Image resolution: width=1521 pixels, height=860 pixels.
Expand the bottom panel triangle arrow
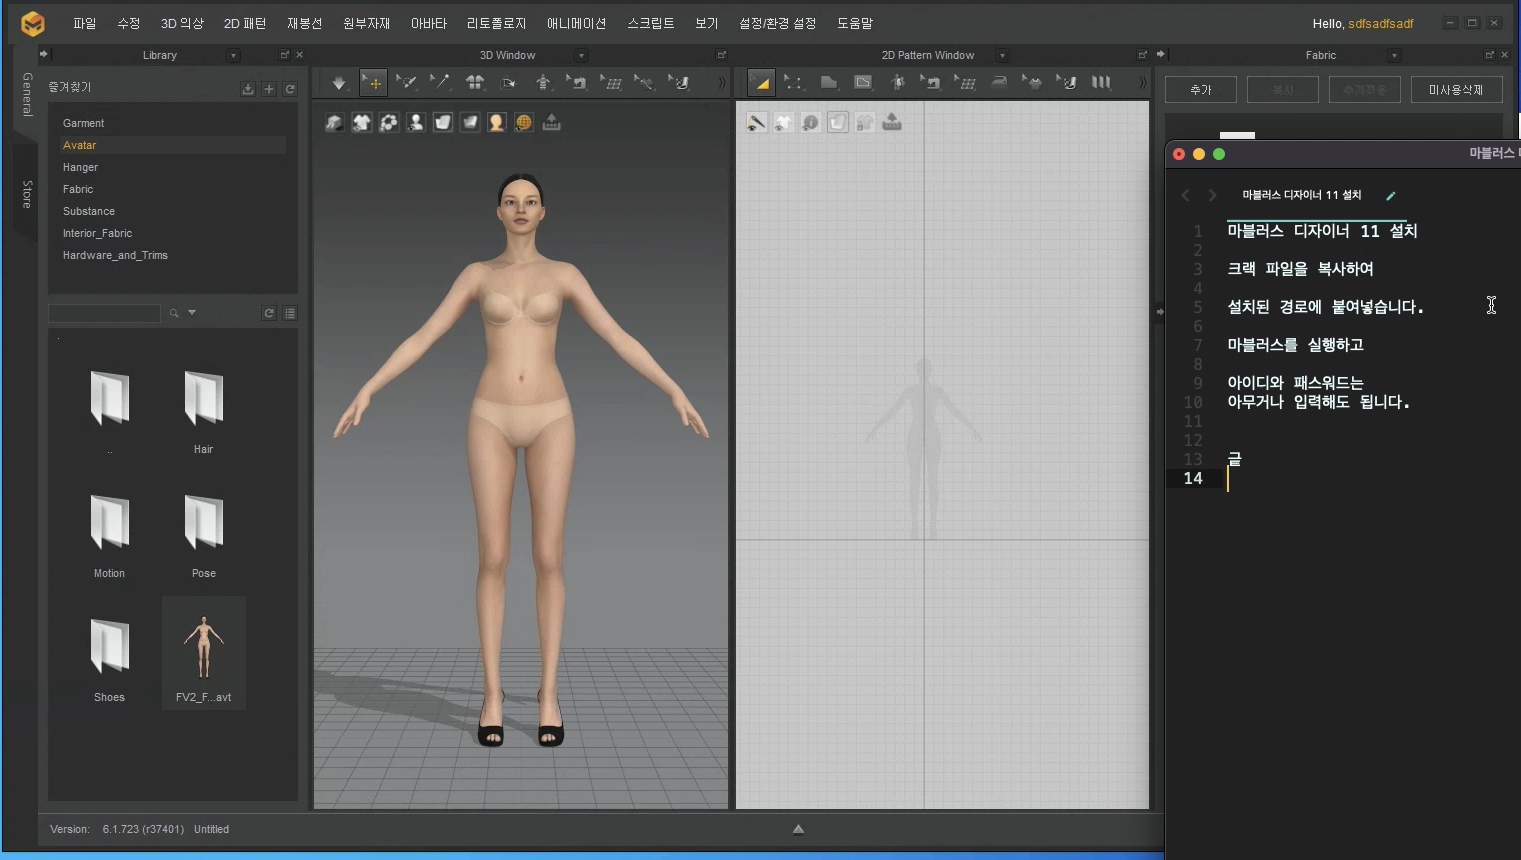click(798, 829)
